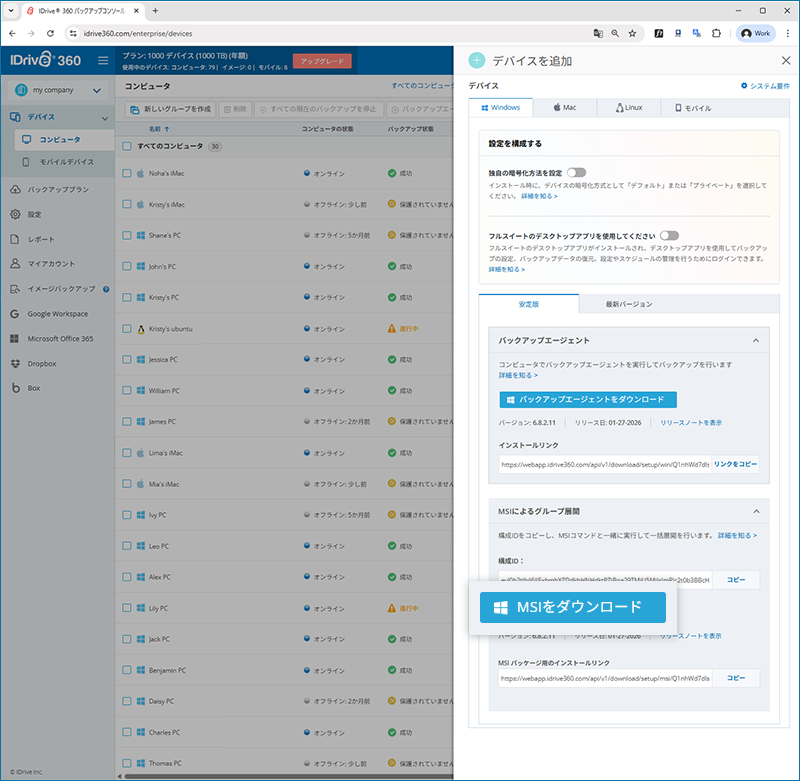The width and height of the screenshot is (800, 781).
Task: Bookmark this page with the star icon
Action: tap(632, 33)
